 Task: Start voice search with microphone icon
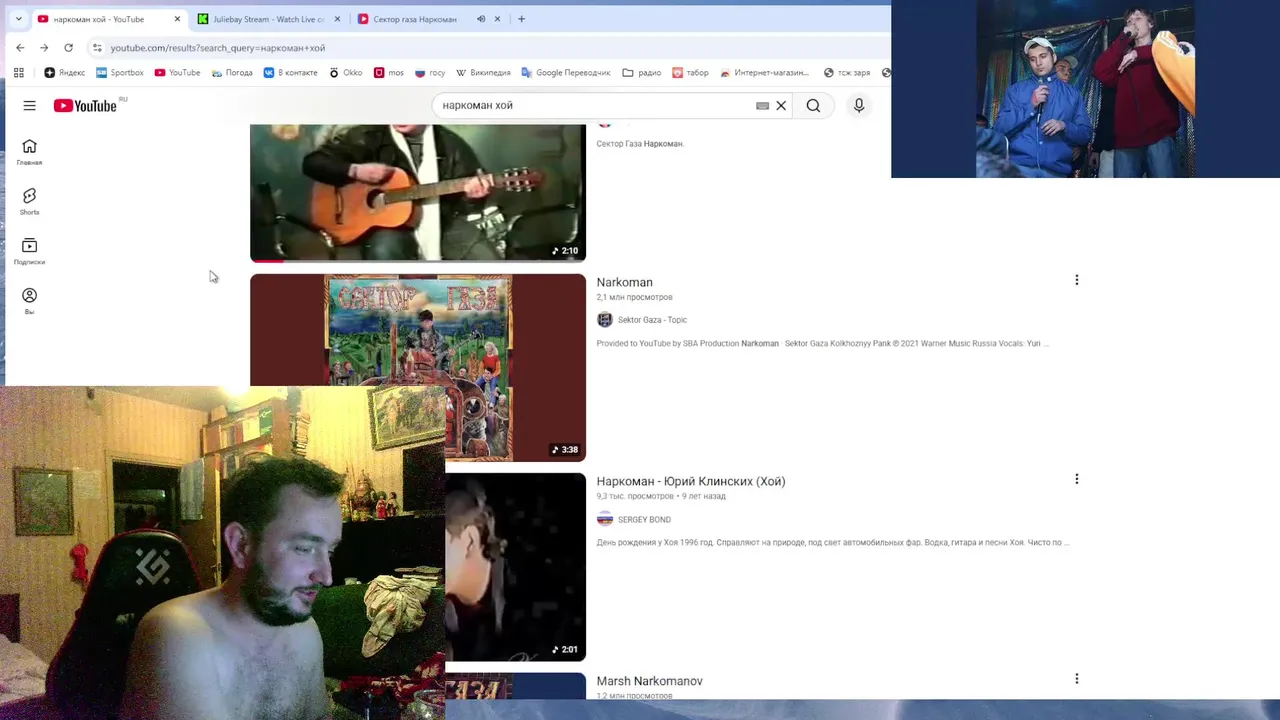[859, 105]
